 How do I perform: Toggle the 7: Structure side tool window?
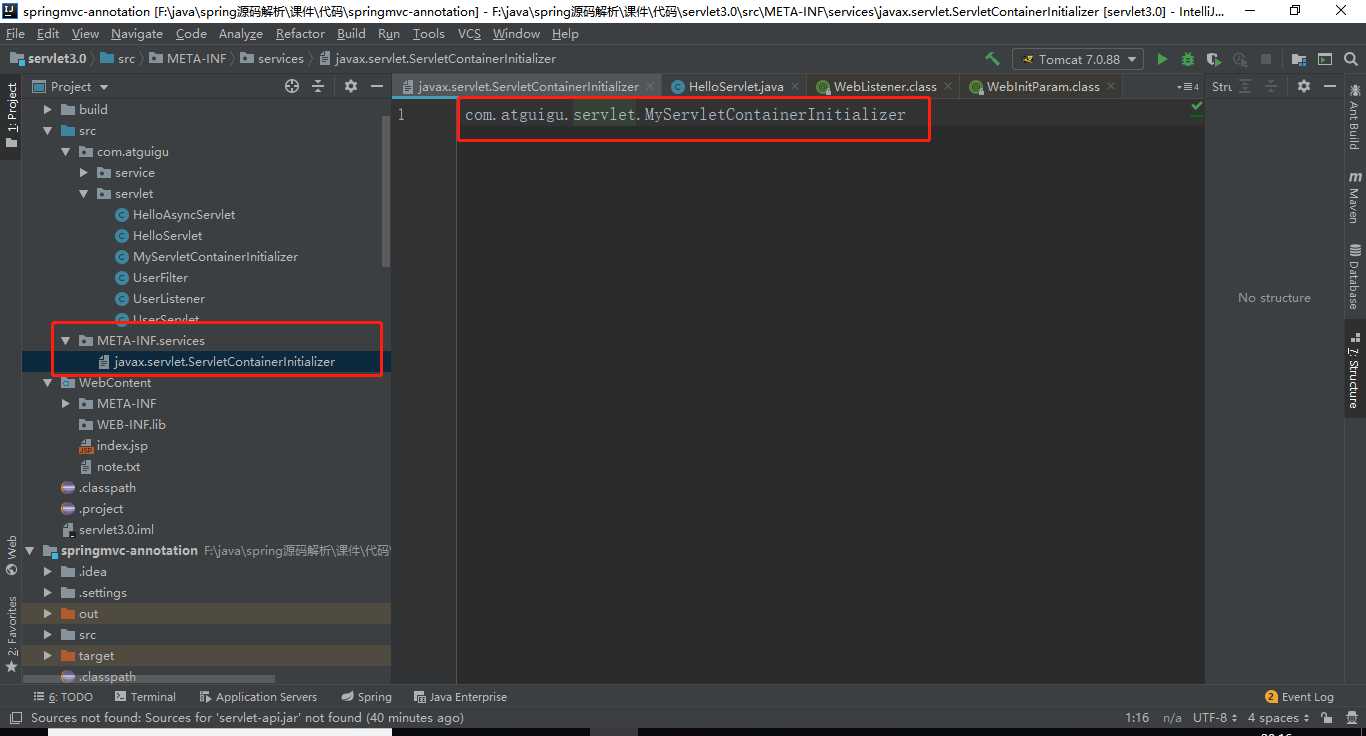[1355, 370]
